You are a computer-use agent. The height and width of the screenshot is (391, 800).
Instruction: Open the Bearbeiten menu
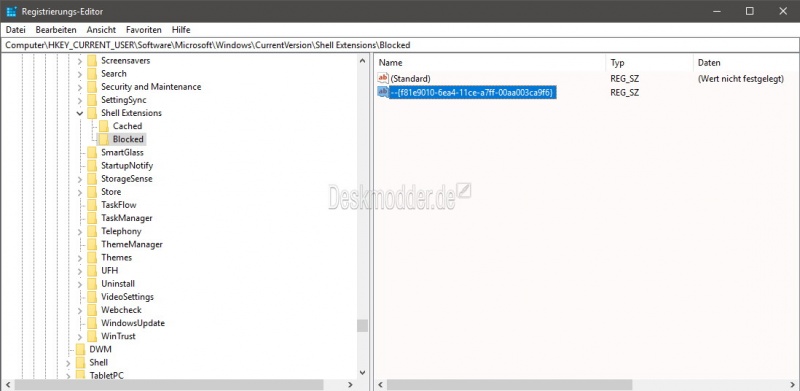56,30
